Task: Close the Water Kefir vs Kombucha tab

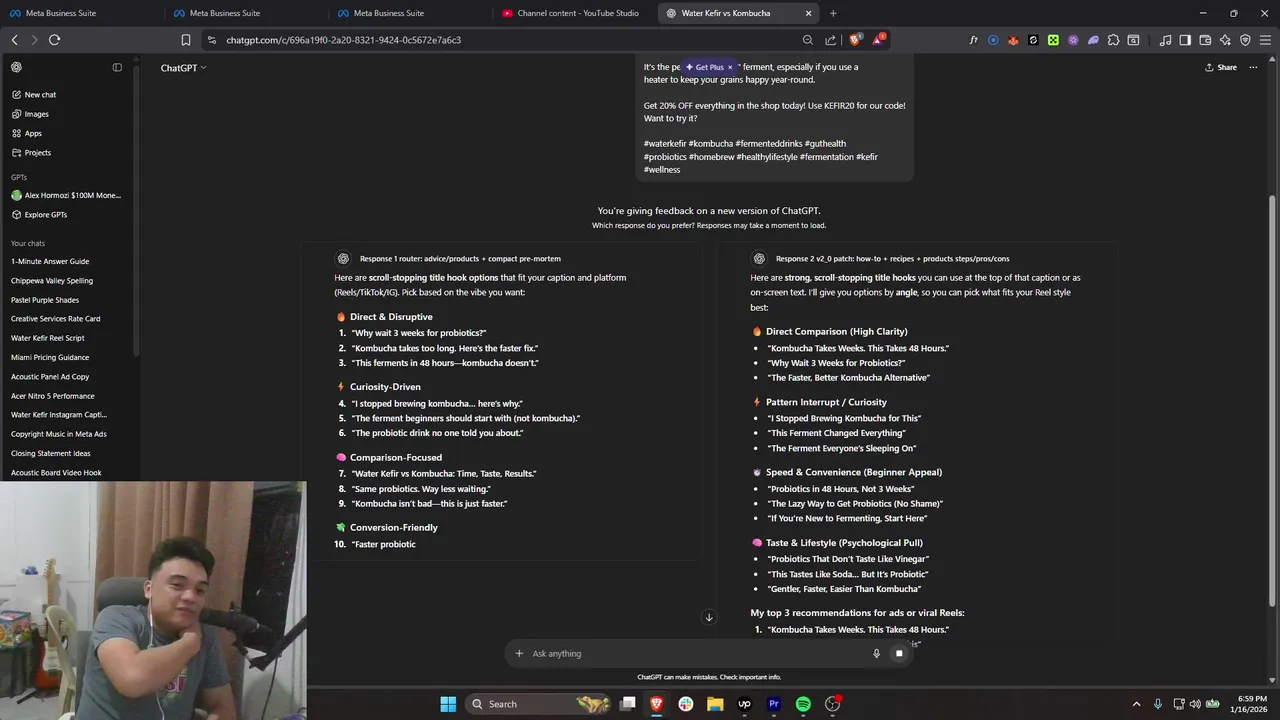Action: (809, 13)
